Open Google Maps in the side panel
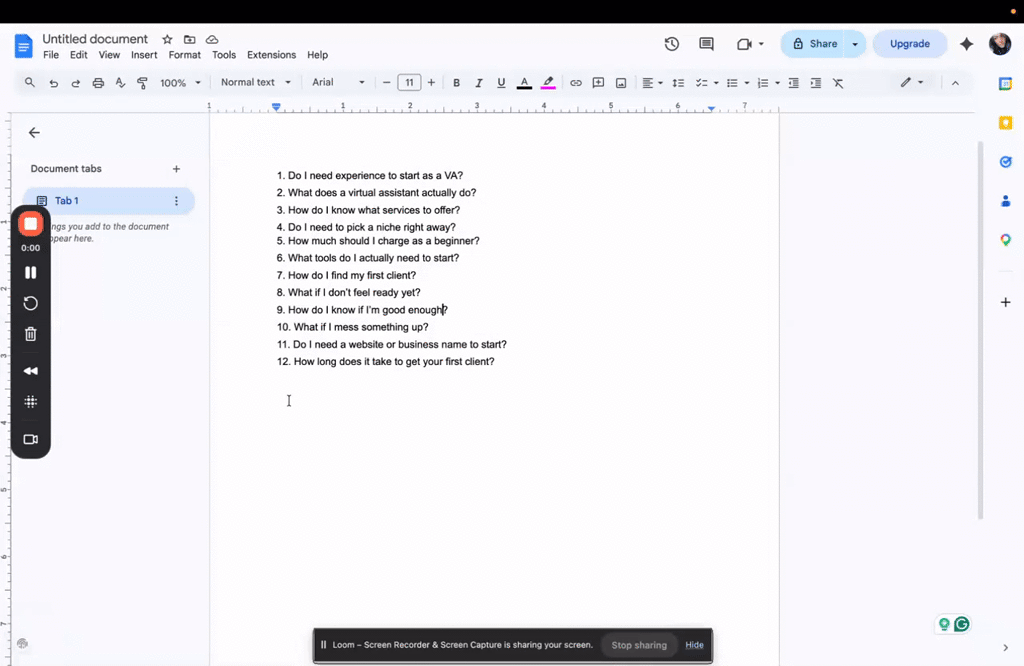The height and width of the screenshot is (666, 1024). click(x=1006, y=240)
